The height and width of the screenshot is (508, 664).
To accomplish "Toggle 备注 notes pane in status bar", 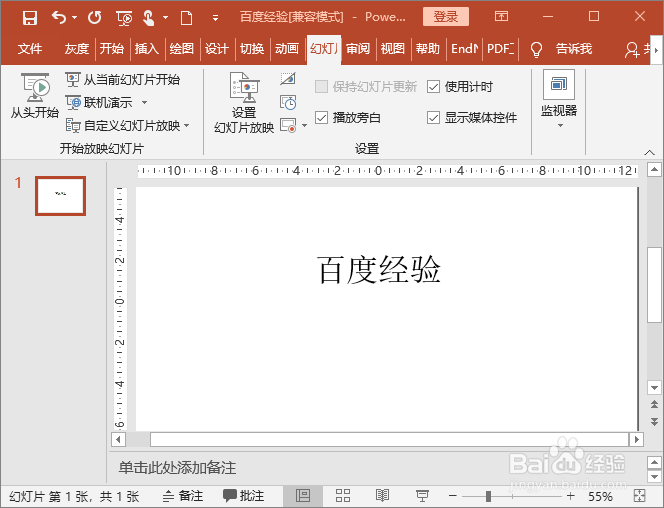I will pyautogui.click(x=183, y=496).
